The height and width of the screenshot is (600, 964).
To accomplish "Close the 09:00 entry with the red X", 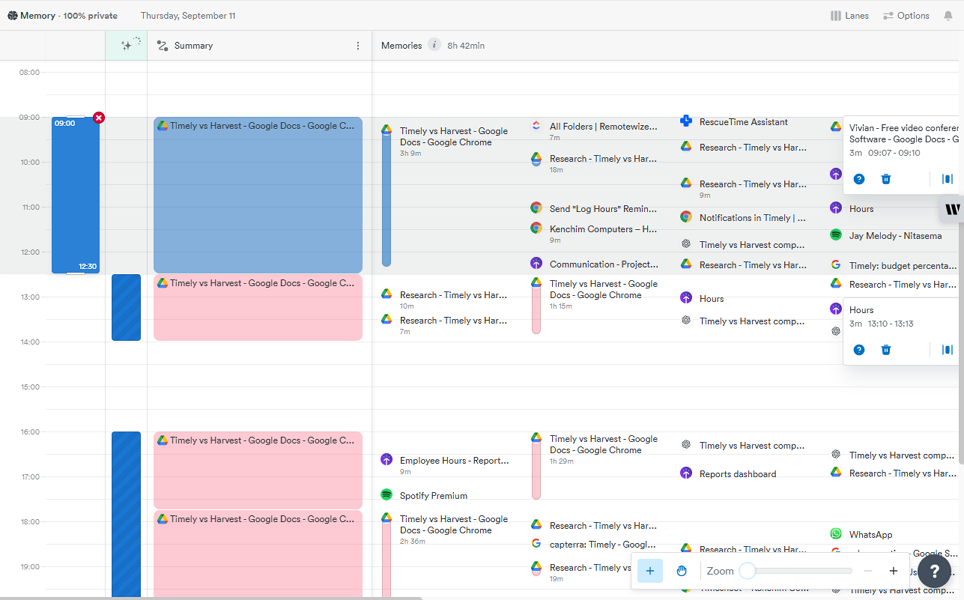I will [98, 117].
